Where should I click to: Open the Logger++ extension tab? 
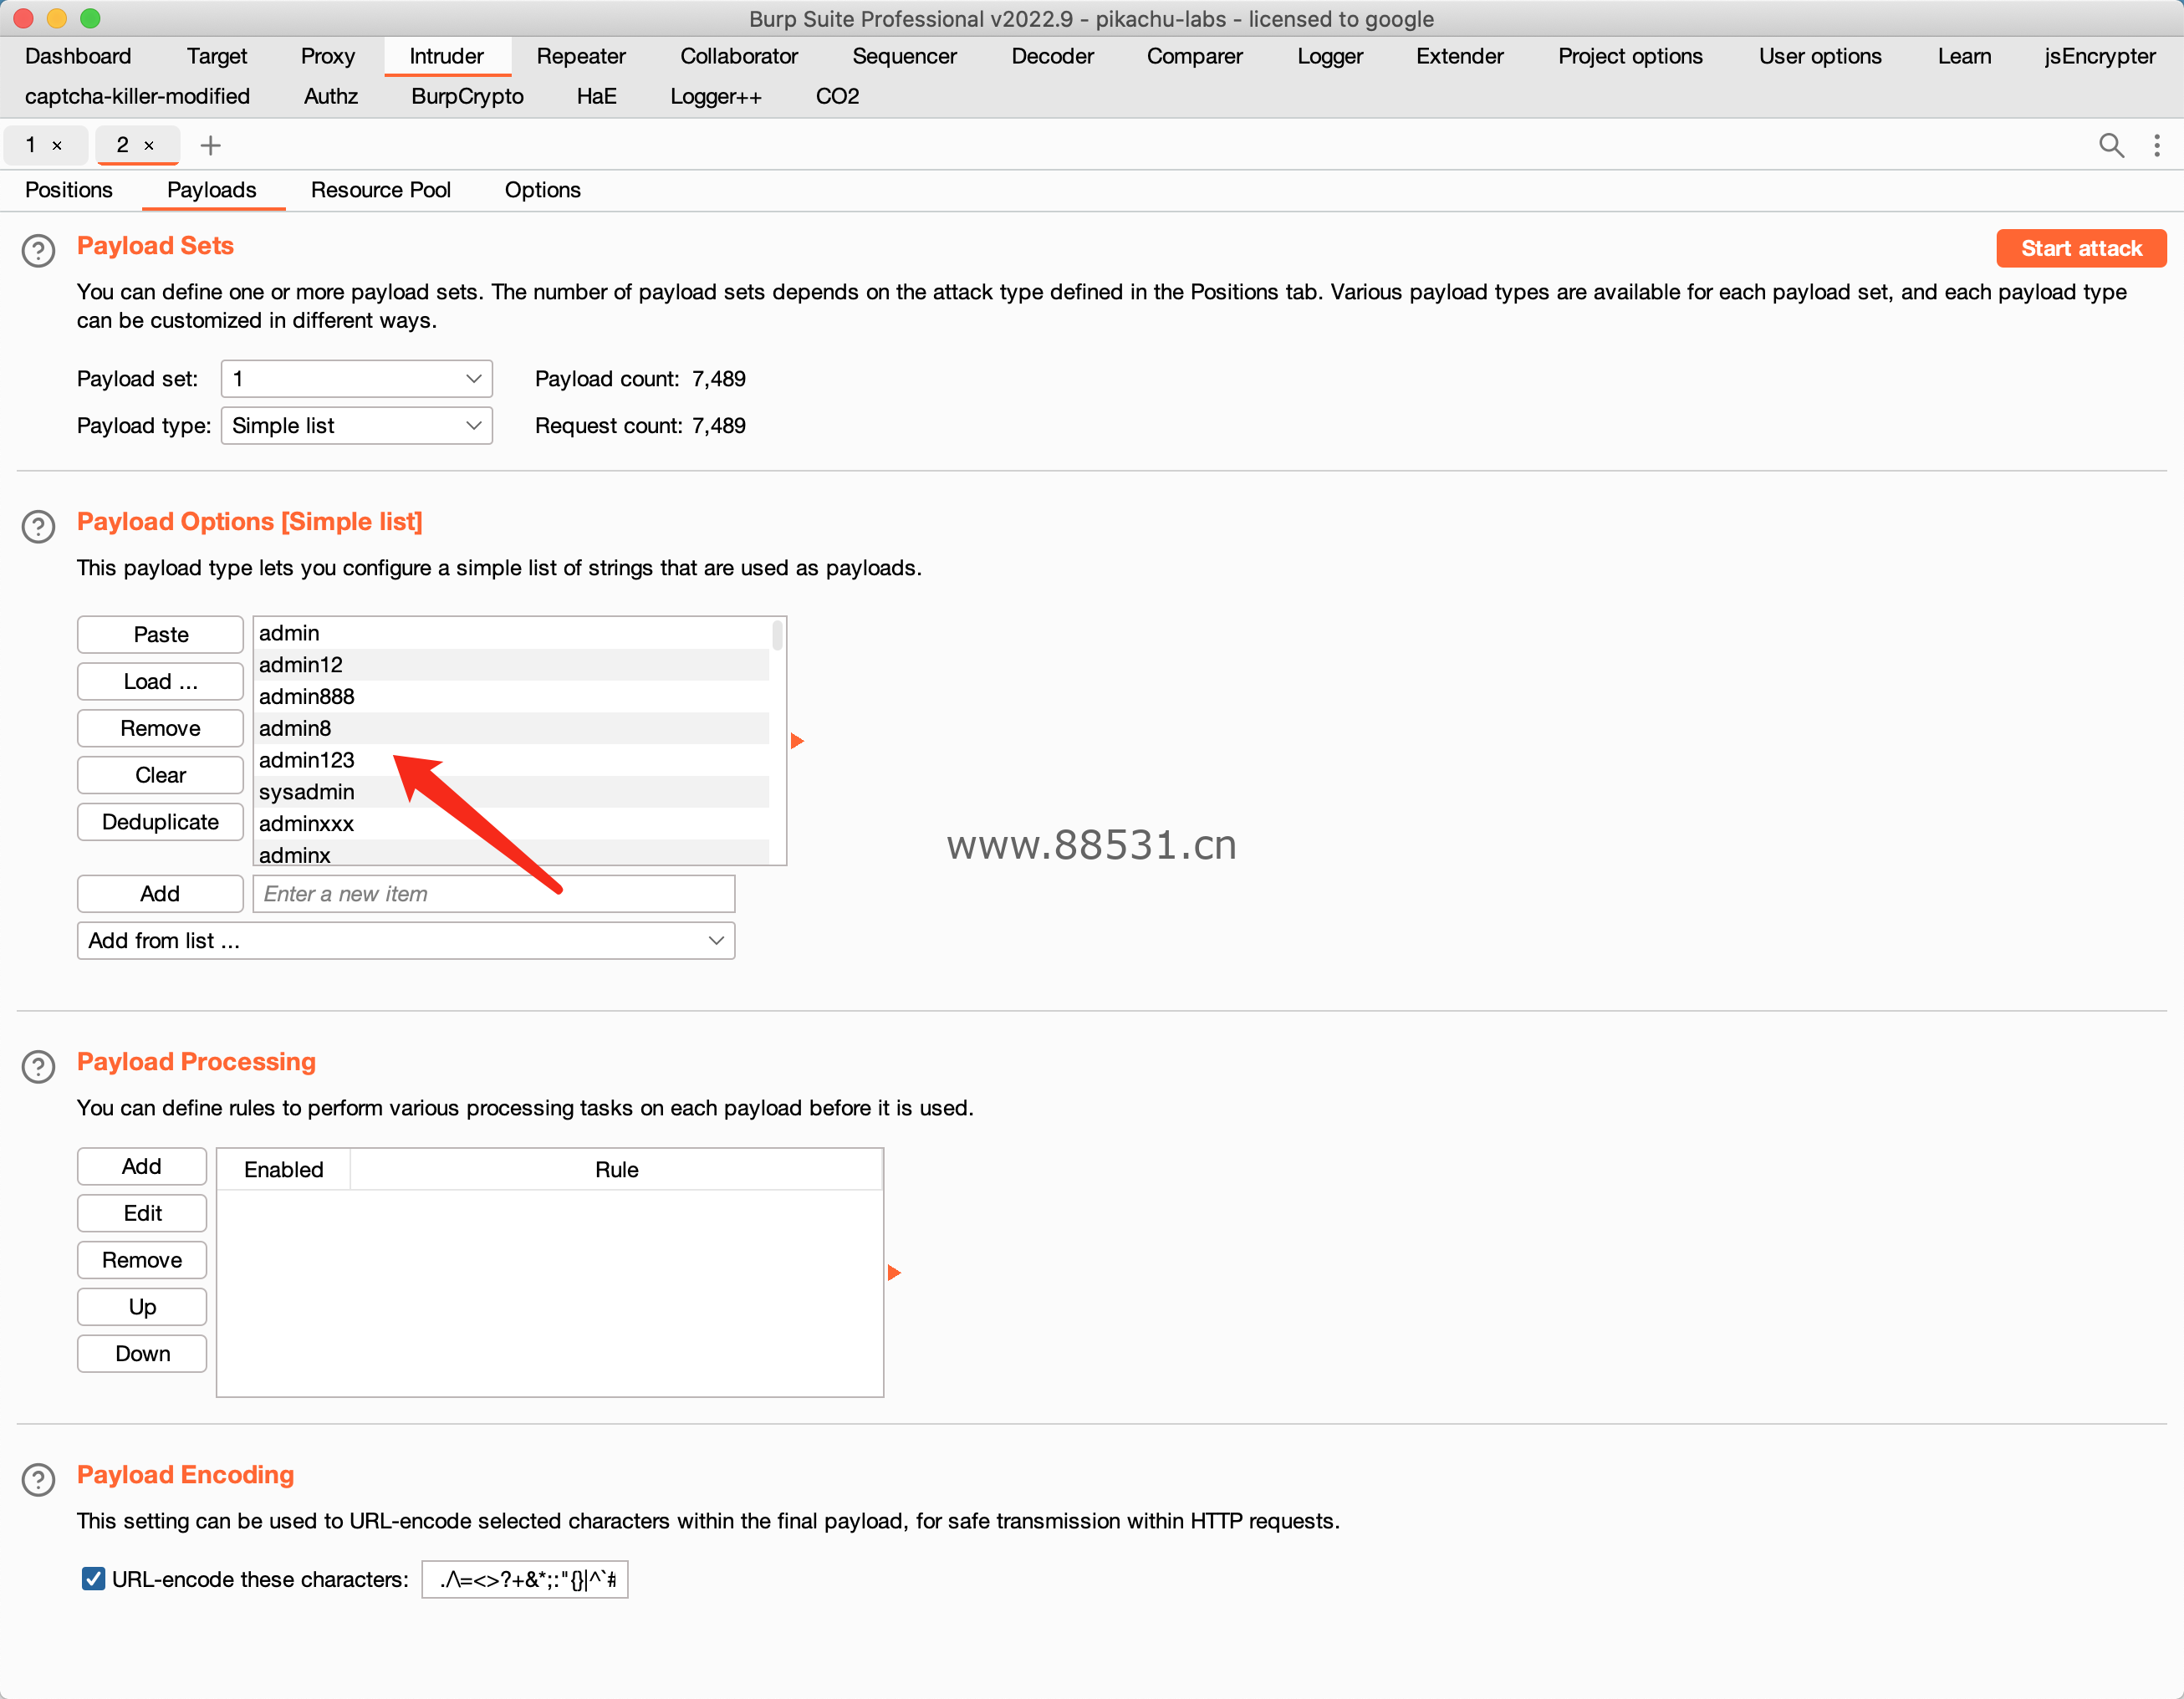click(x=716, y=96)
